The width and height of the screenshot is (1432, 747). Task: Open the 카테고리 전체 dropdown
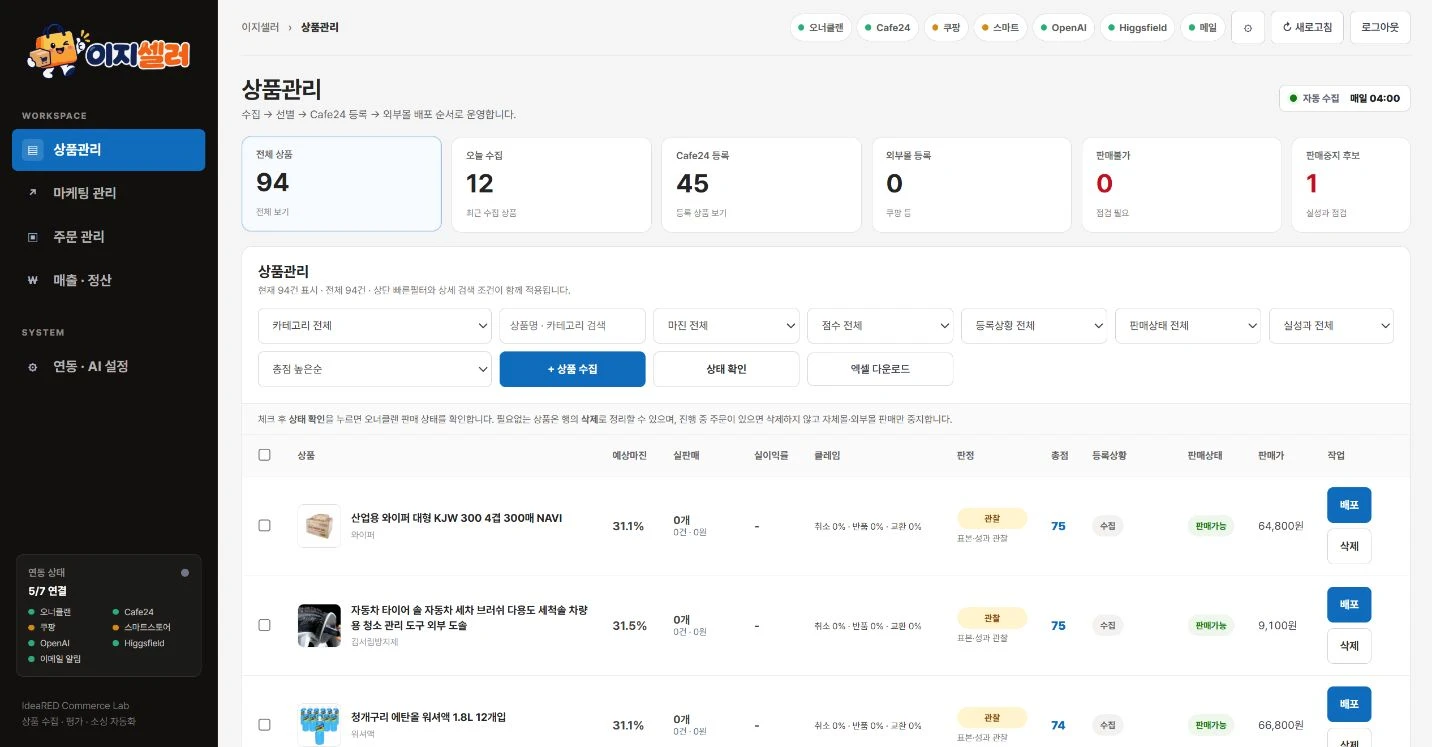[x=375, y=326]
